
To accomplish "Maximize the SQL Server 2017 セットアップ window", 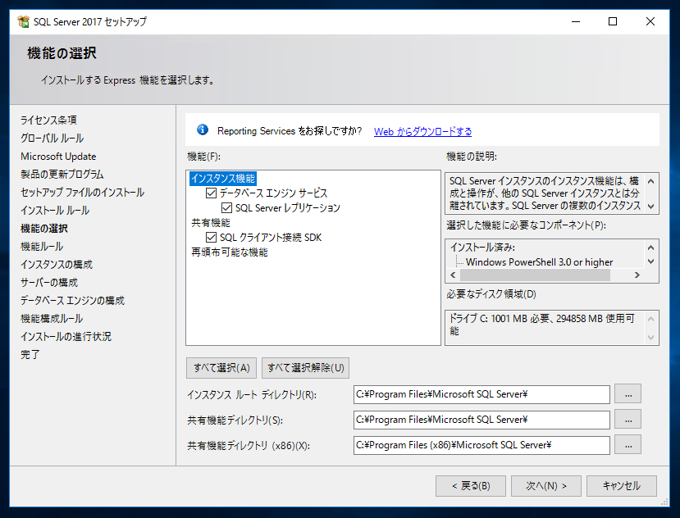I will click(612, 21).
